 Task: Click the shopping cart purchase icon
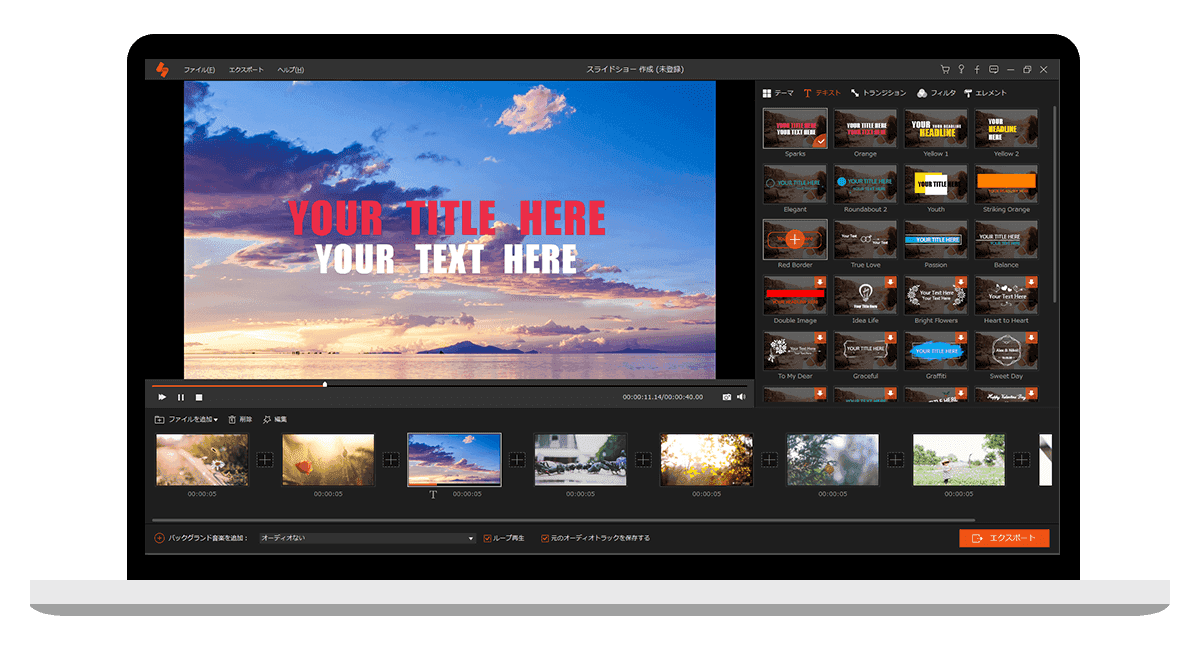945,69
